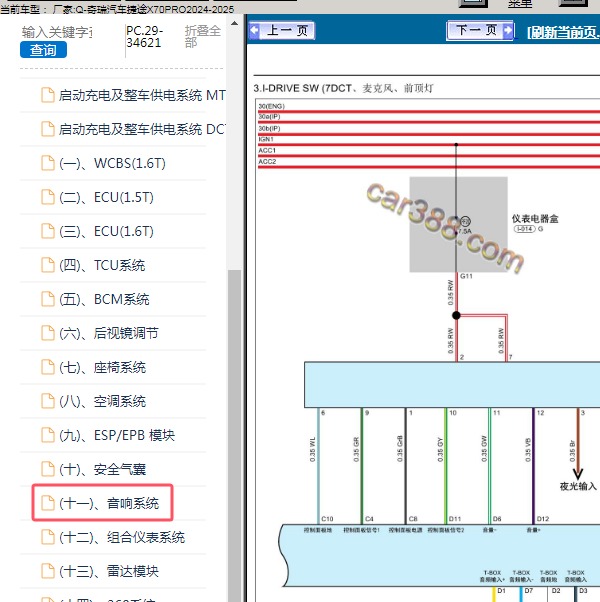Open the (四)、TCU系统 entry
This screenshot has height=602, width=600.
pos(113,265)
